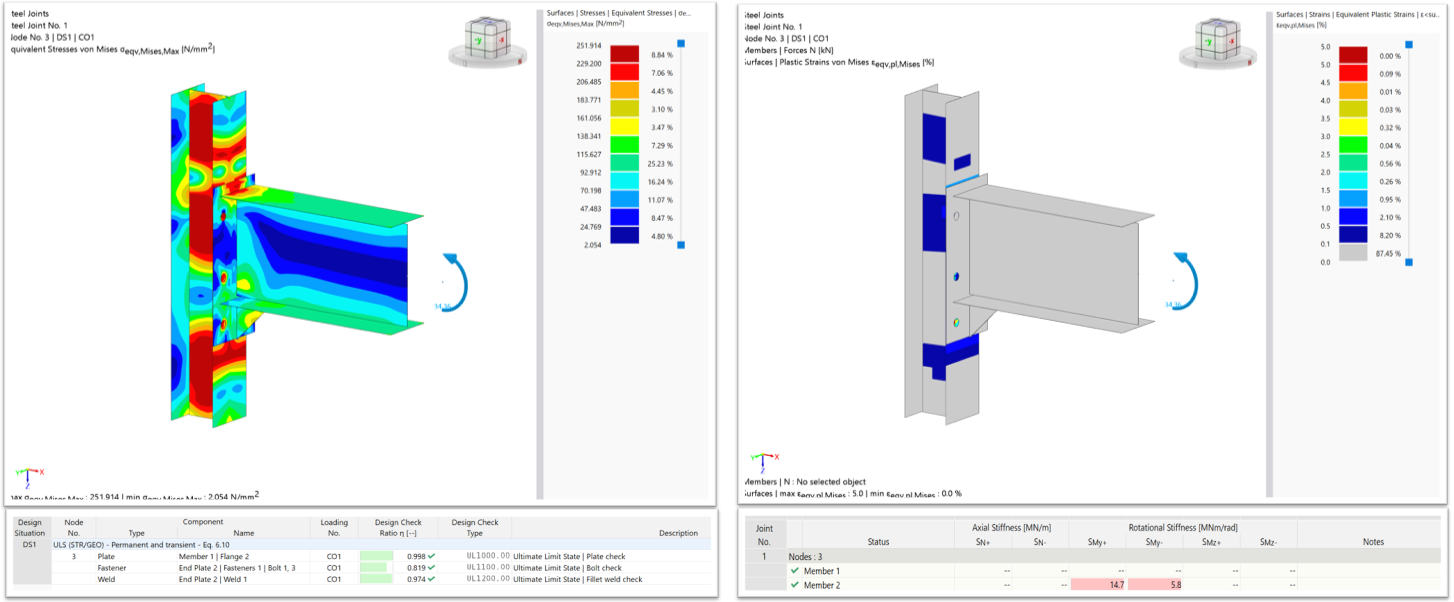The width and height of the screenshot is (1454, 602).
Task: Select the upper slider handle of the stress legend
Action: pyautogui.click(x=682, y=44)
